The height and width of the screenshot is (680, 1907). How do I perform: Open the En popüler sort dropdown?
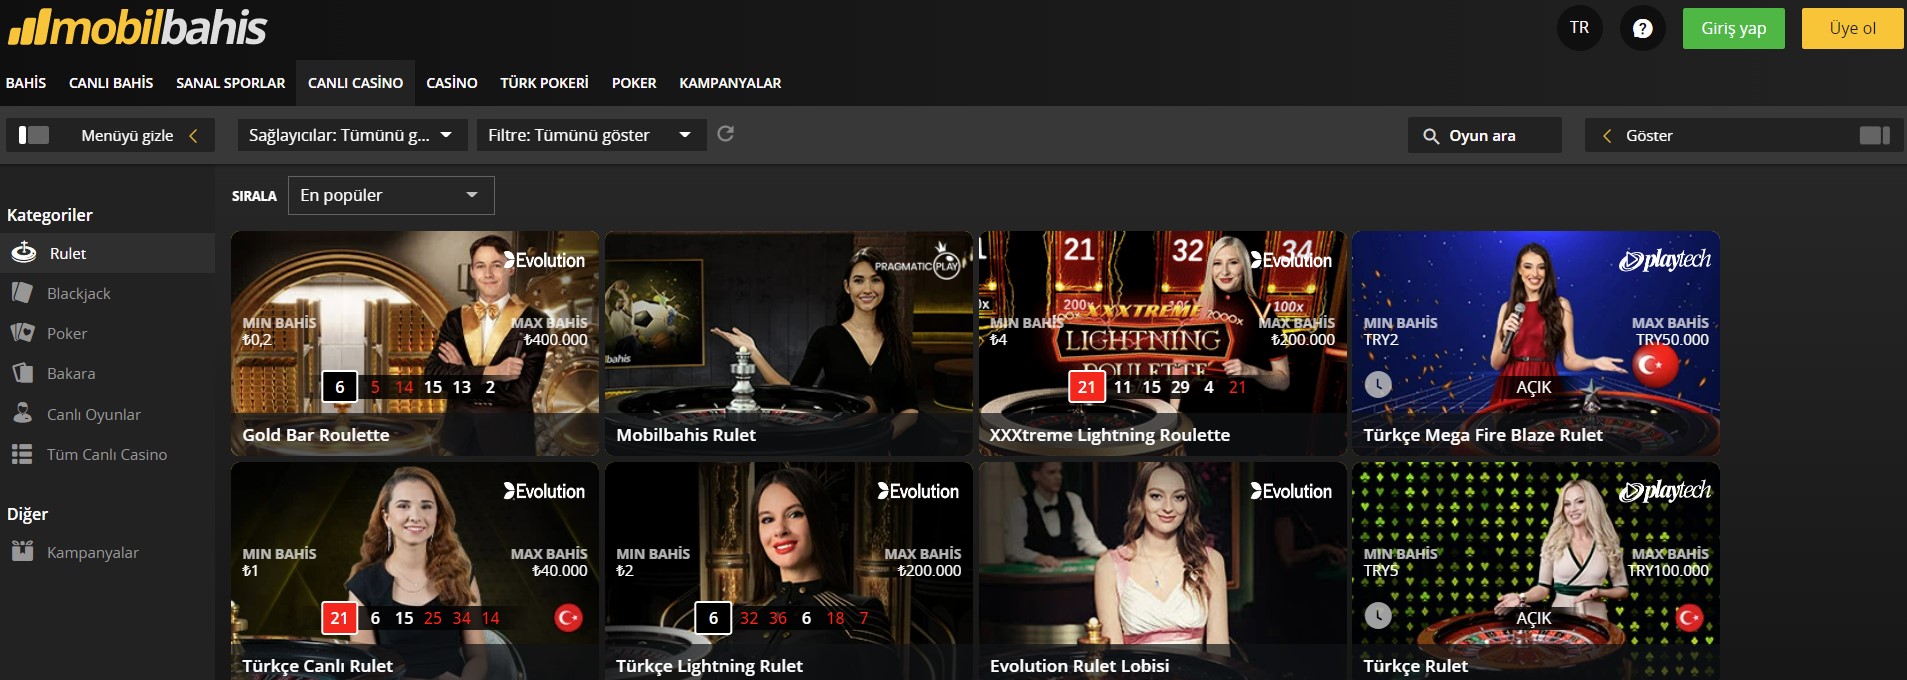pyautogui.click(x=391, y=195)
